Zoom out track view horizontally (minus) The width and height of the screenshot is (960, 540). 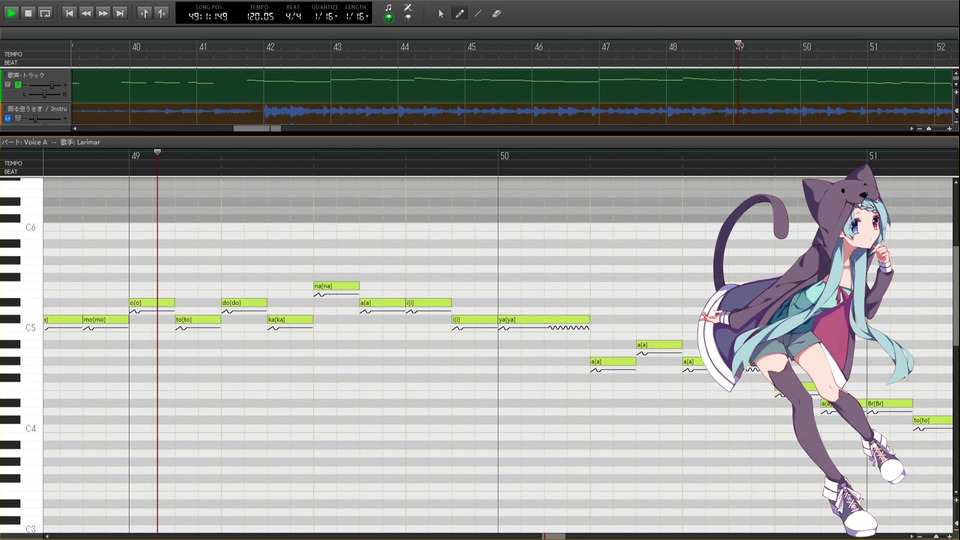click(920, 129)
